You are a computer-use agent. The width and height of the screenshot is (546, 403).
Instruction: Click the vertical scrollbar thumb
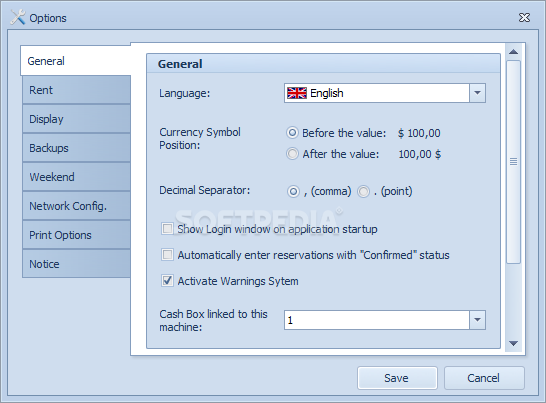tap(513, 162)
